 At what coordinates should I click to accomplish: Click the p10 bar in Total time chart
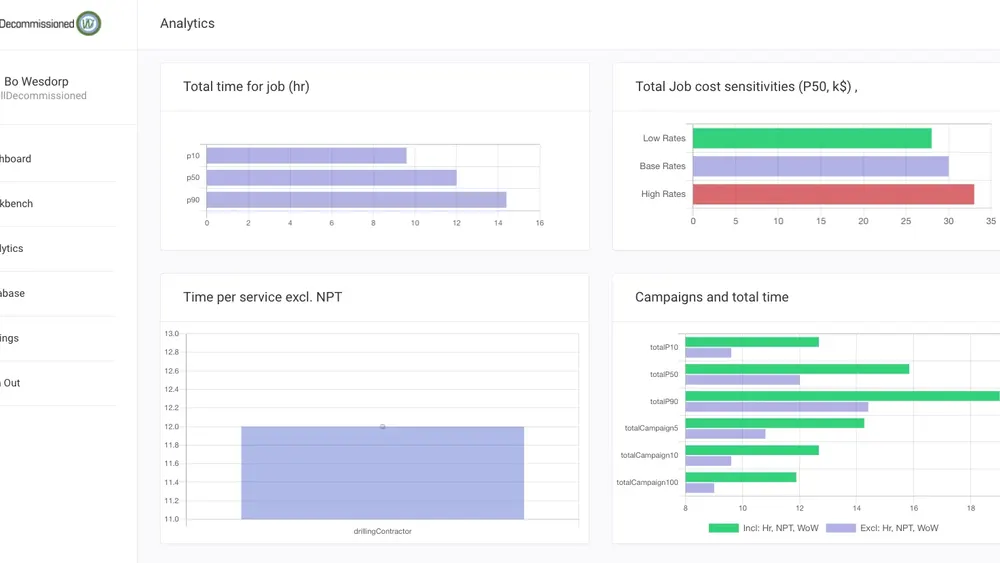point(306,156)
